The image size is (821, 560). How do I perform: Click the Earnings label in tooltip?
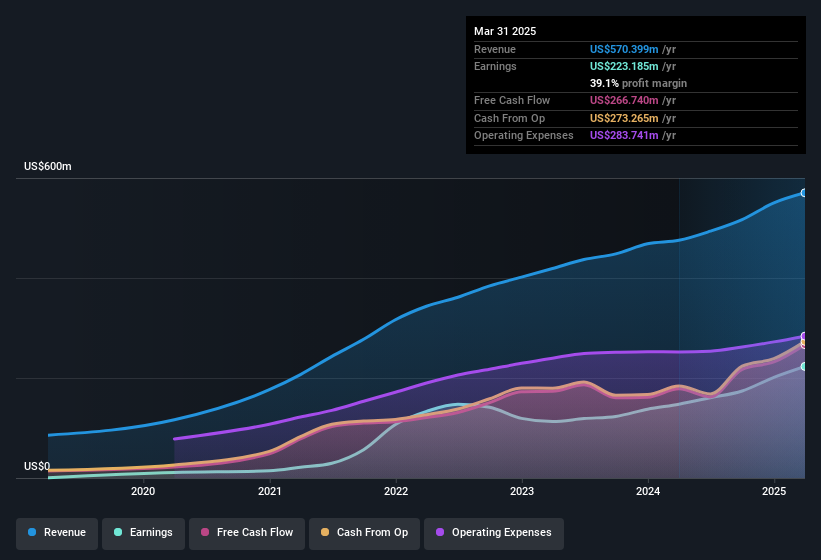click(x=495, y=66)
